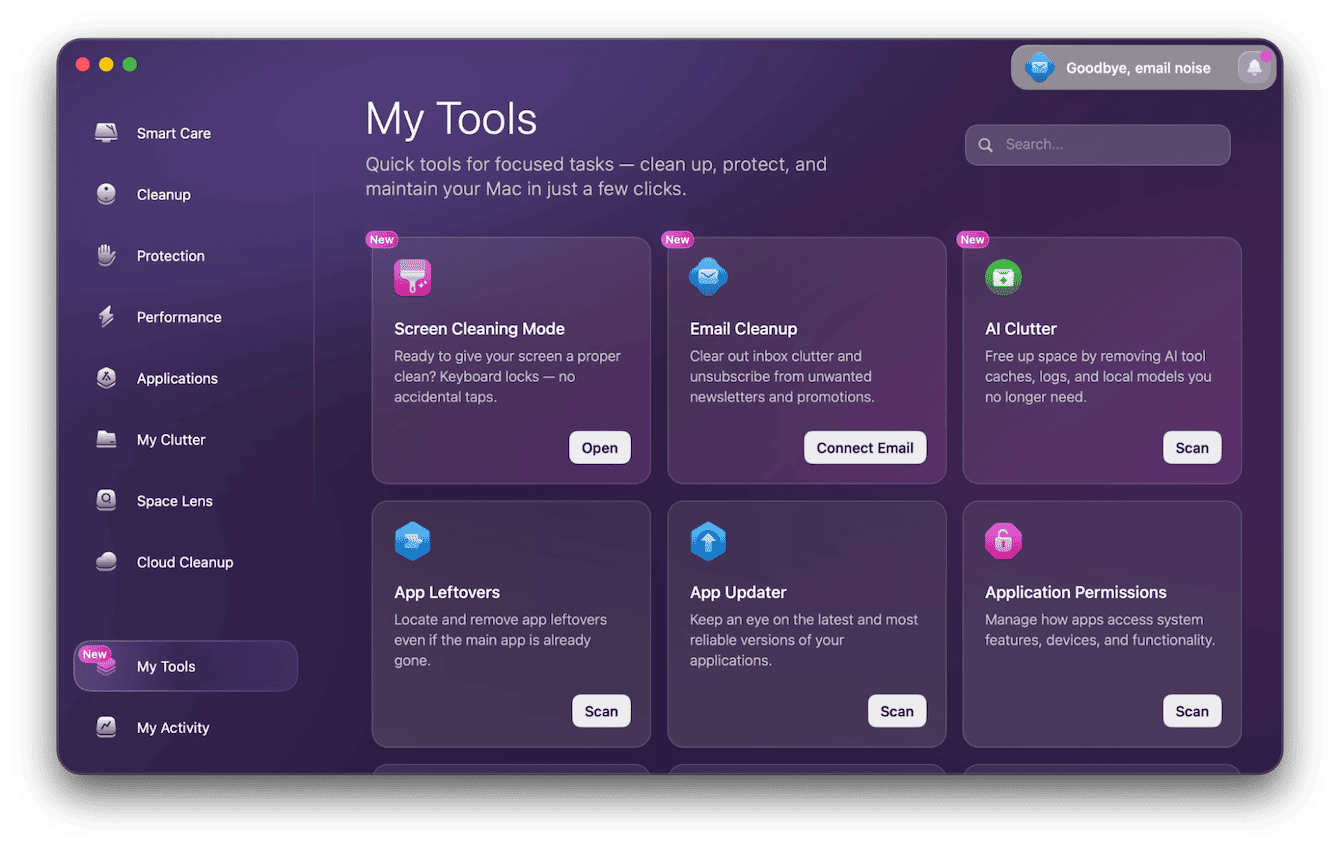Click the App Leftovers hexagon icon
The width and height of the screenshot is (1340, 850).
pos(412,541)
